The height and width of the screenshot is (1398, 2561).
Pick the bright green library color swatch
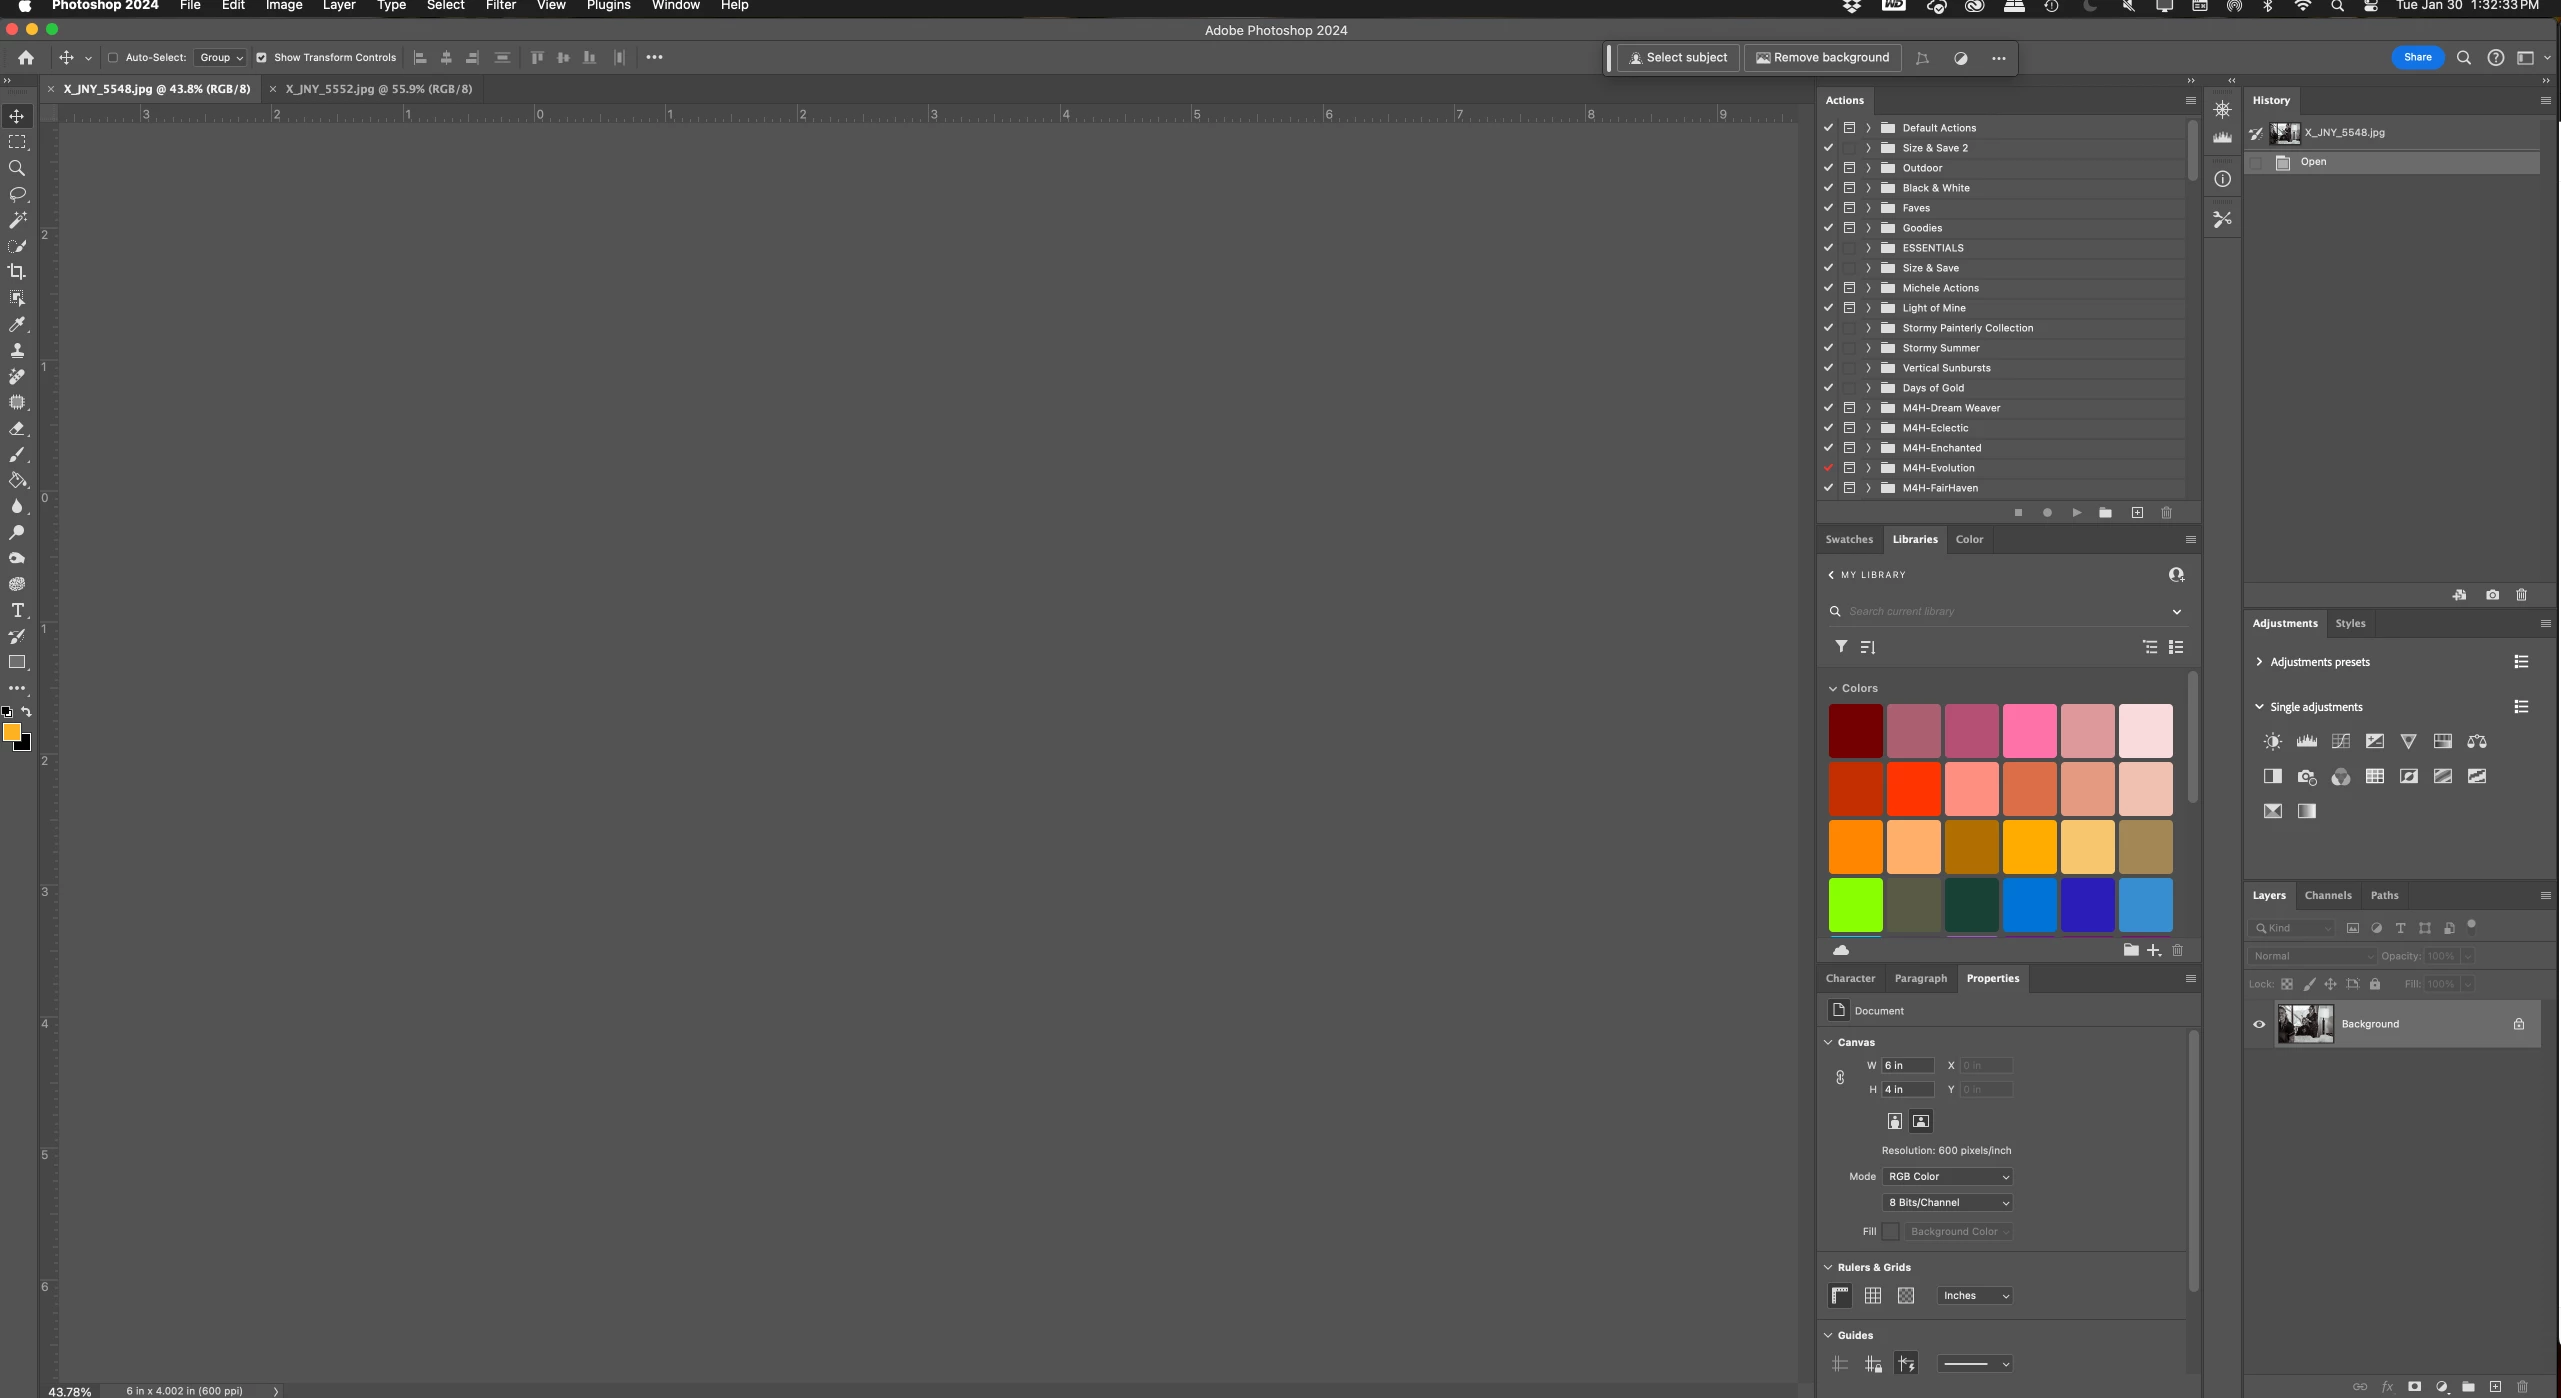(x=1855, y=905)
